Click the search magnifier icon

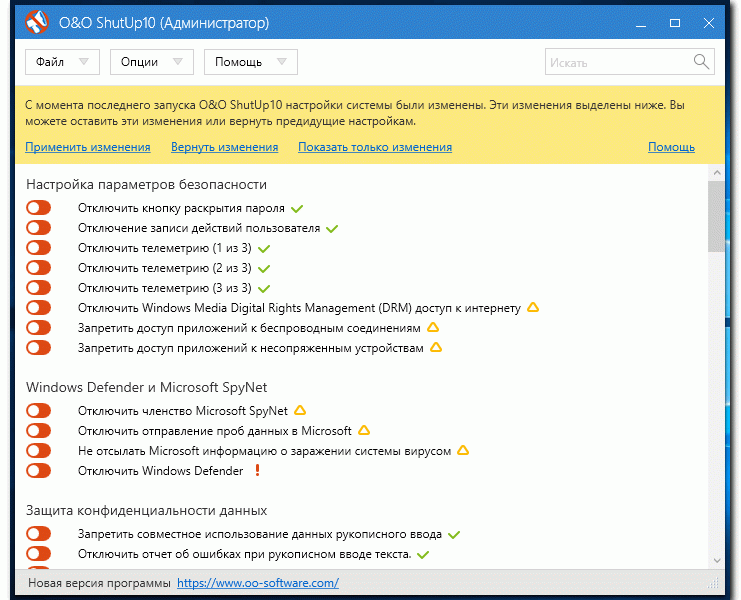click(x=701, y=62)
